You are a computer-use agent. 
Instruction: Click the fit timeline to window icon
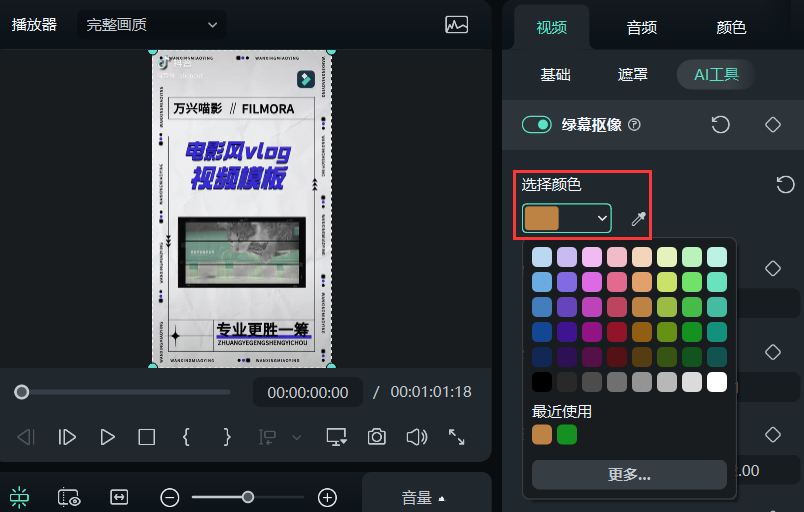119,497
